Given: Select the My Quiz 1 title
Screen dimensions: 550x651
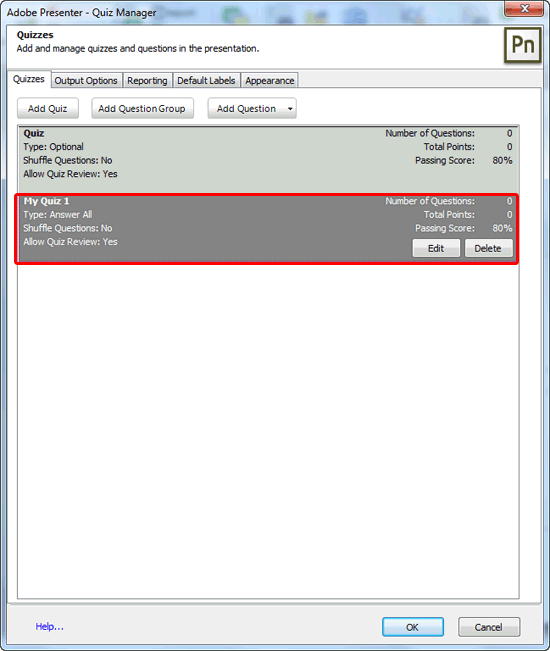Looking at the screenshot, I should [46, 201].
